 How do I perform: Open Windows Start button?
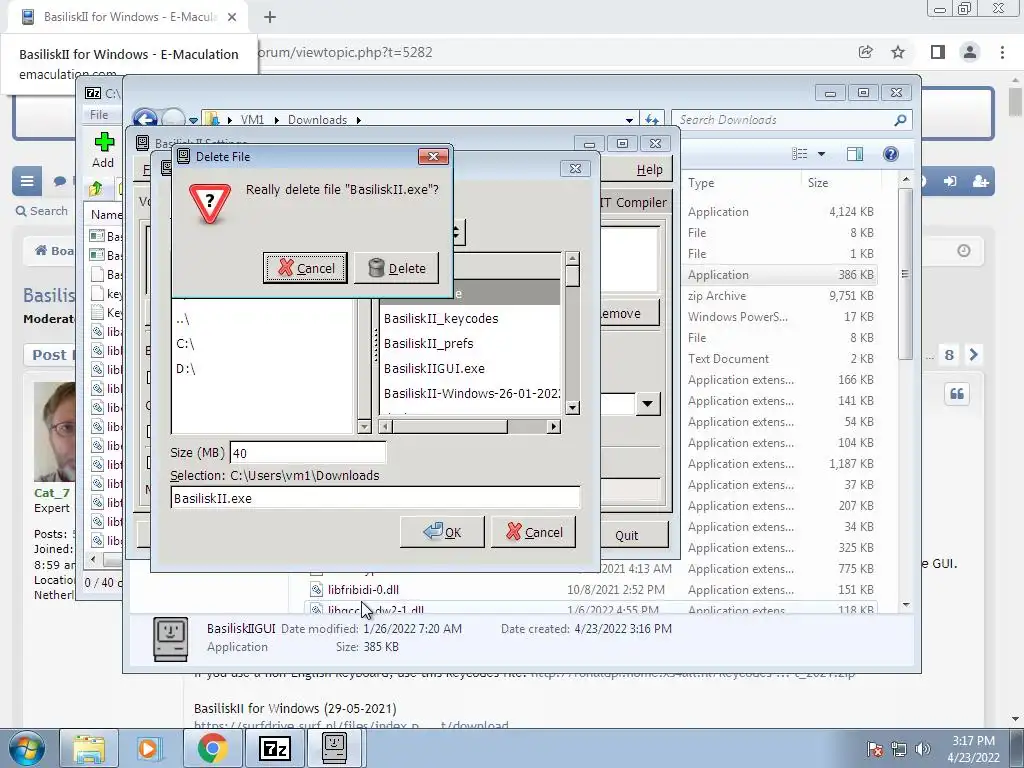[x=26, y=748]
